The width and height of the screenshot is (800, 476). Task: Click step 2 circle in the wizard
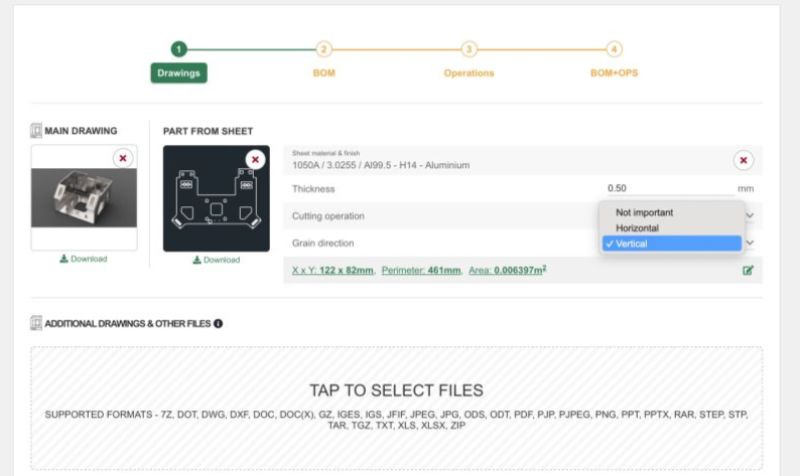coord(323,49)
